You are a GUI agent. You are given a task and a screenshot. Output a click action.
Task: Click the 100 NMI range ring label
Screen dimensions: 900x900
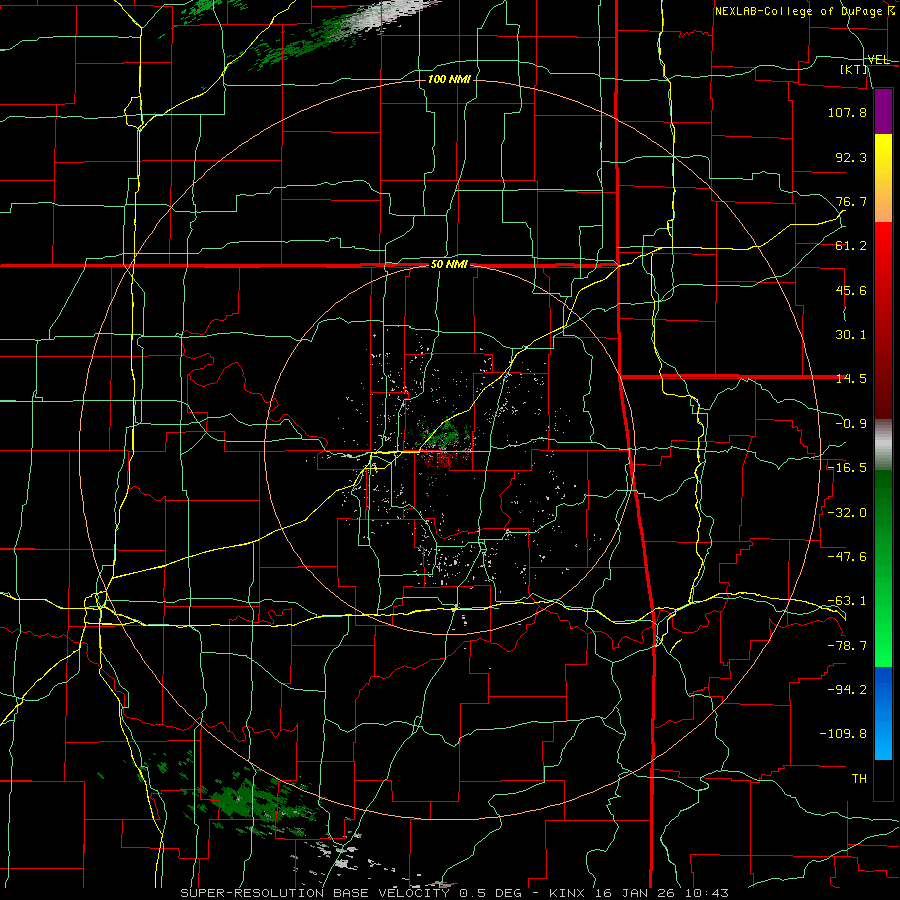coord(449,79)
